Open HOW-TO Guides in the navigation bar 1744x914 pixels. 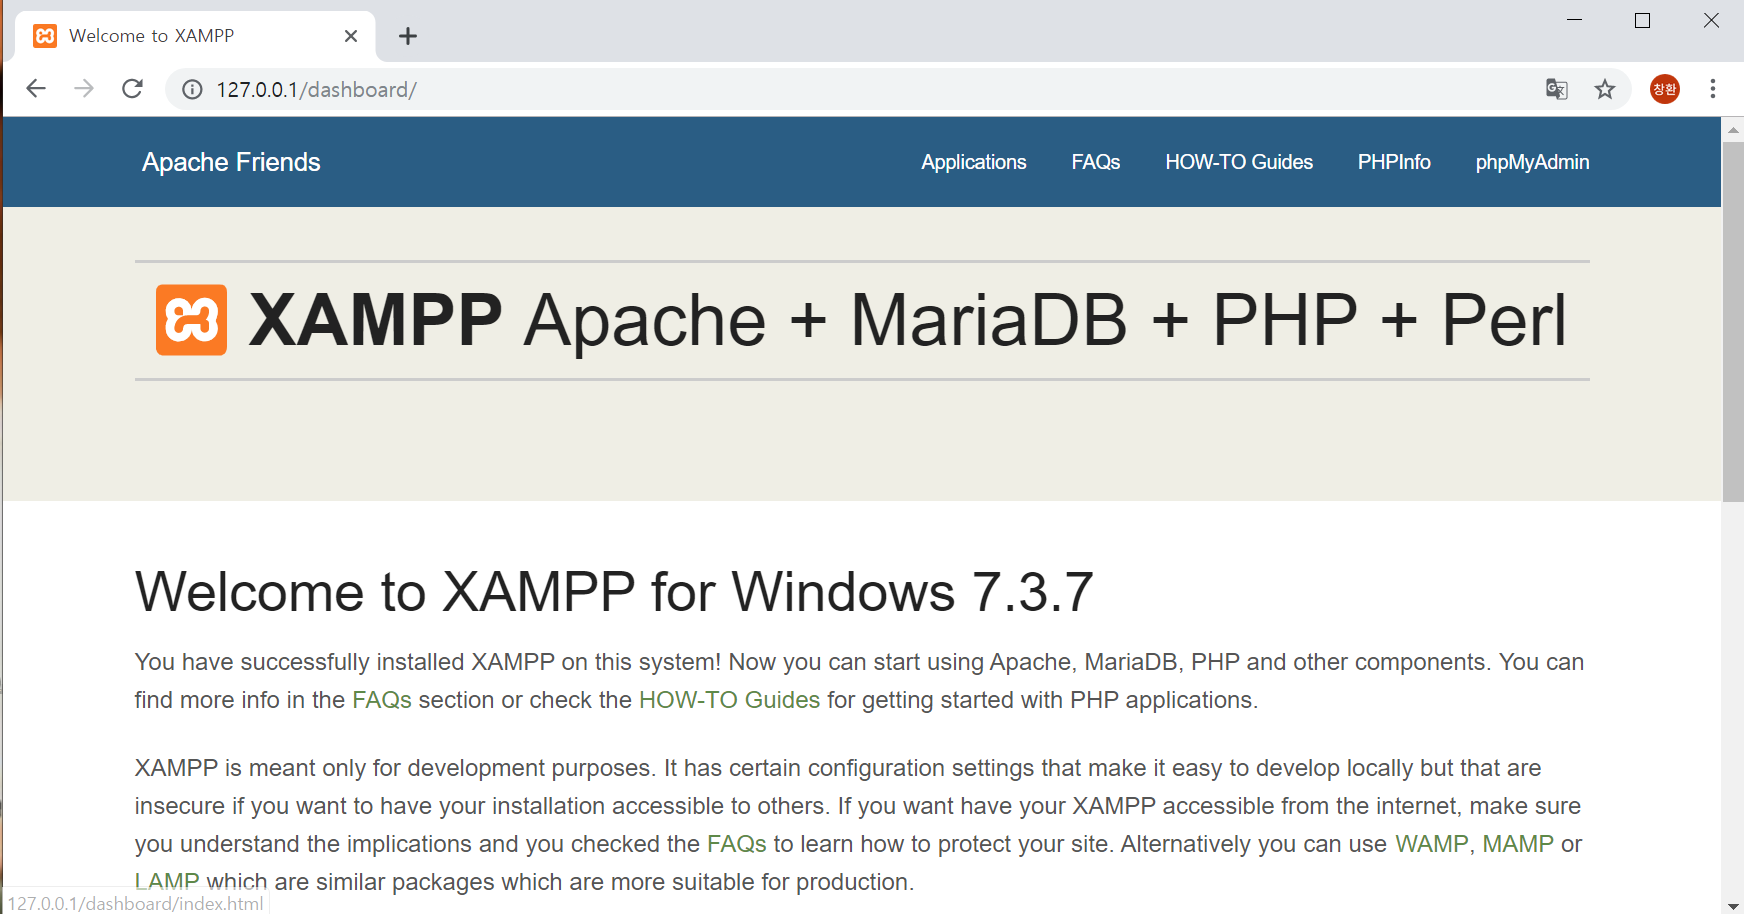1239,162
